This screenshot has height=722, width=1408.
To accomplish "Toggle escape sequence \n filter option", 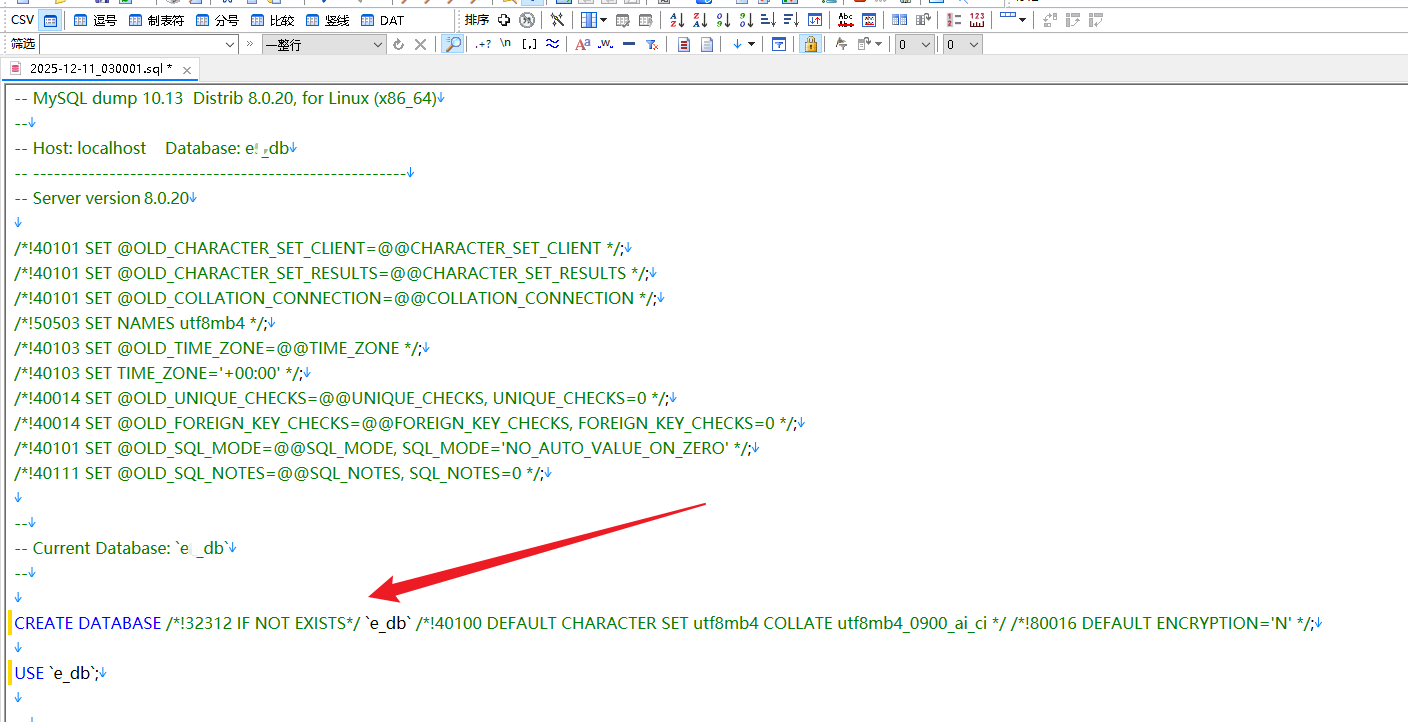I will (x=506, y=44).
